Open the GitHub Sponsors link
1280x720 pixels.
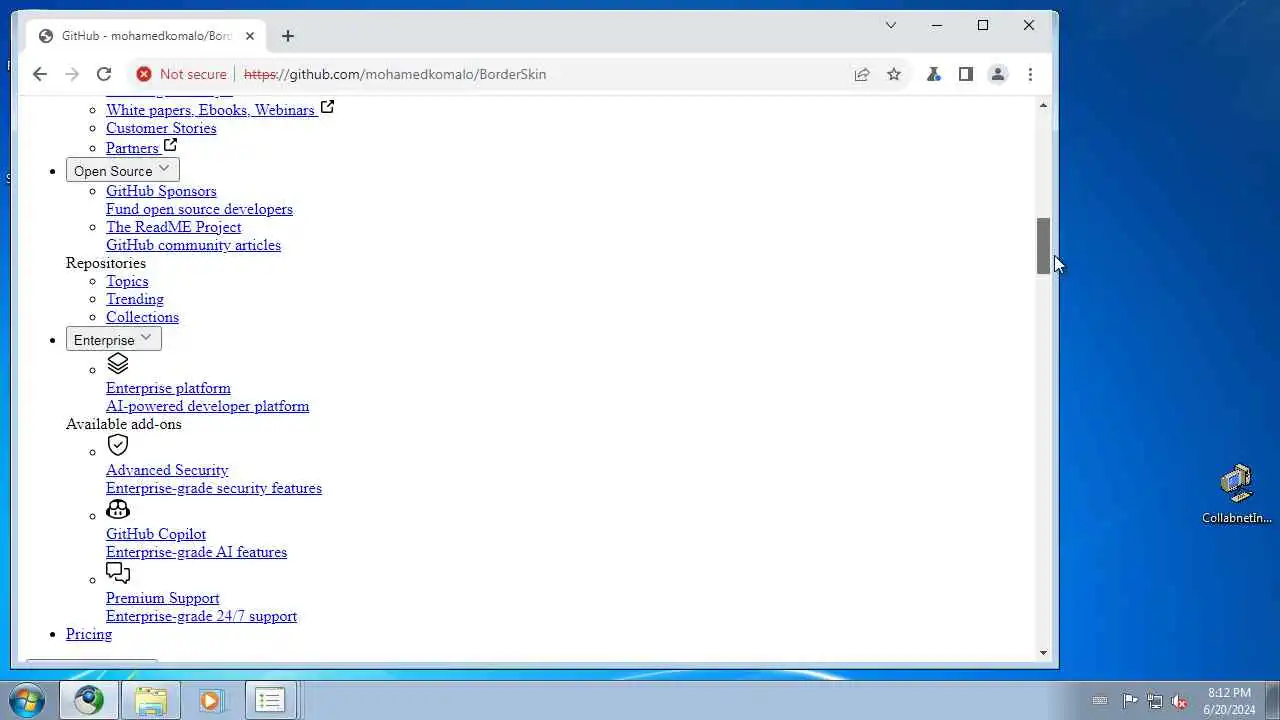click(161, 191)
